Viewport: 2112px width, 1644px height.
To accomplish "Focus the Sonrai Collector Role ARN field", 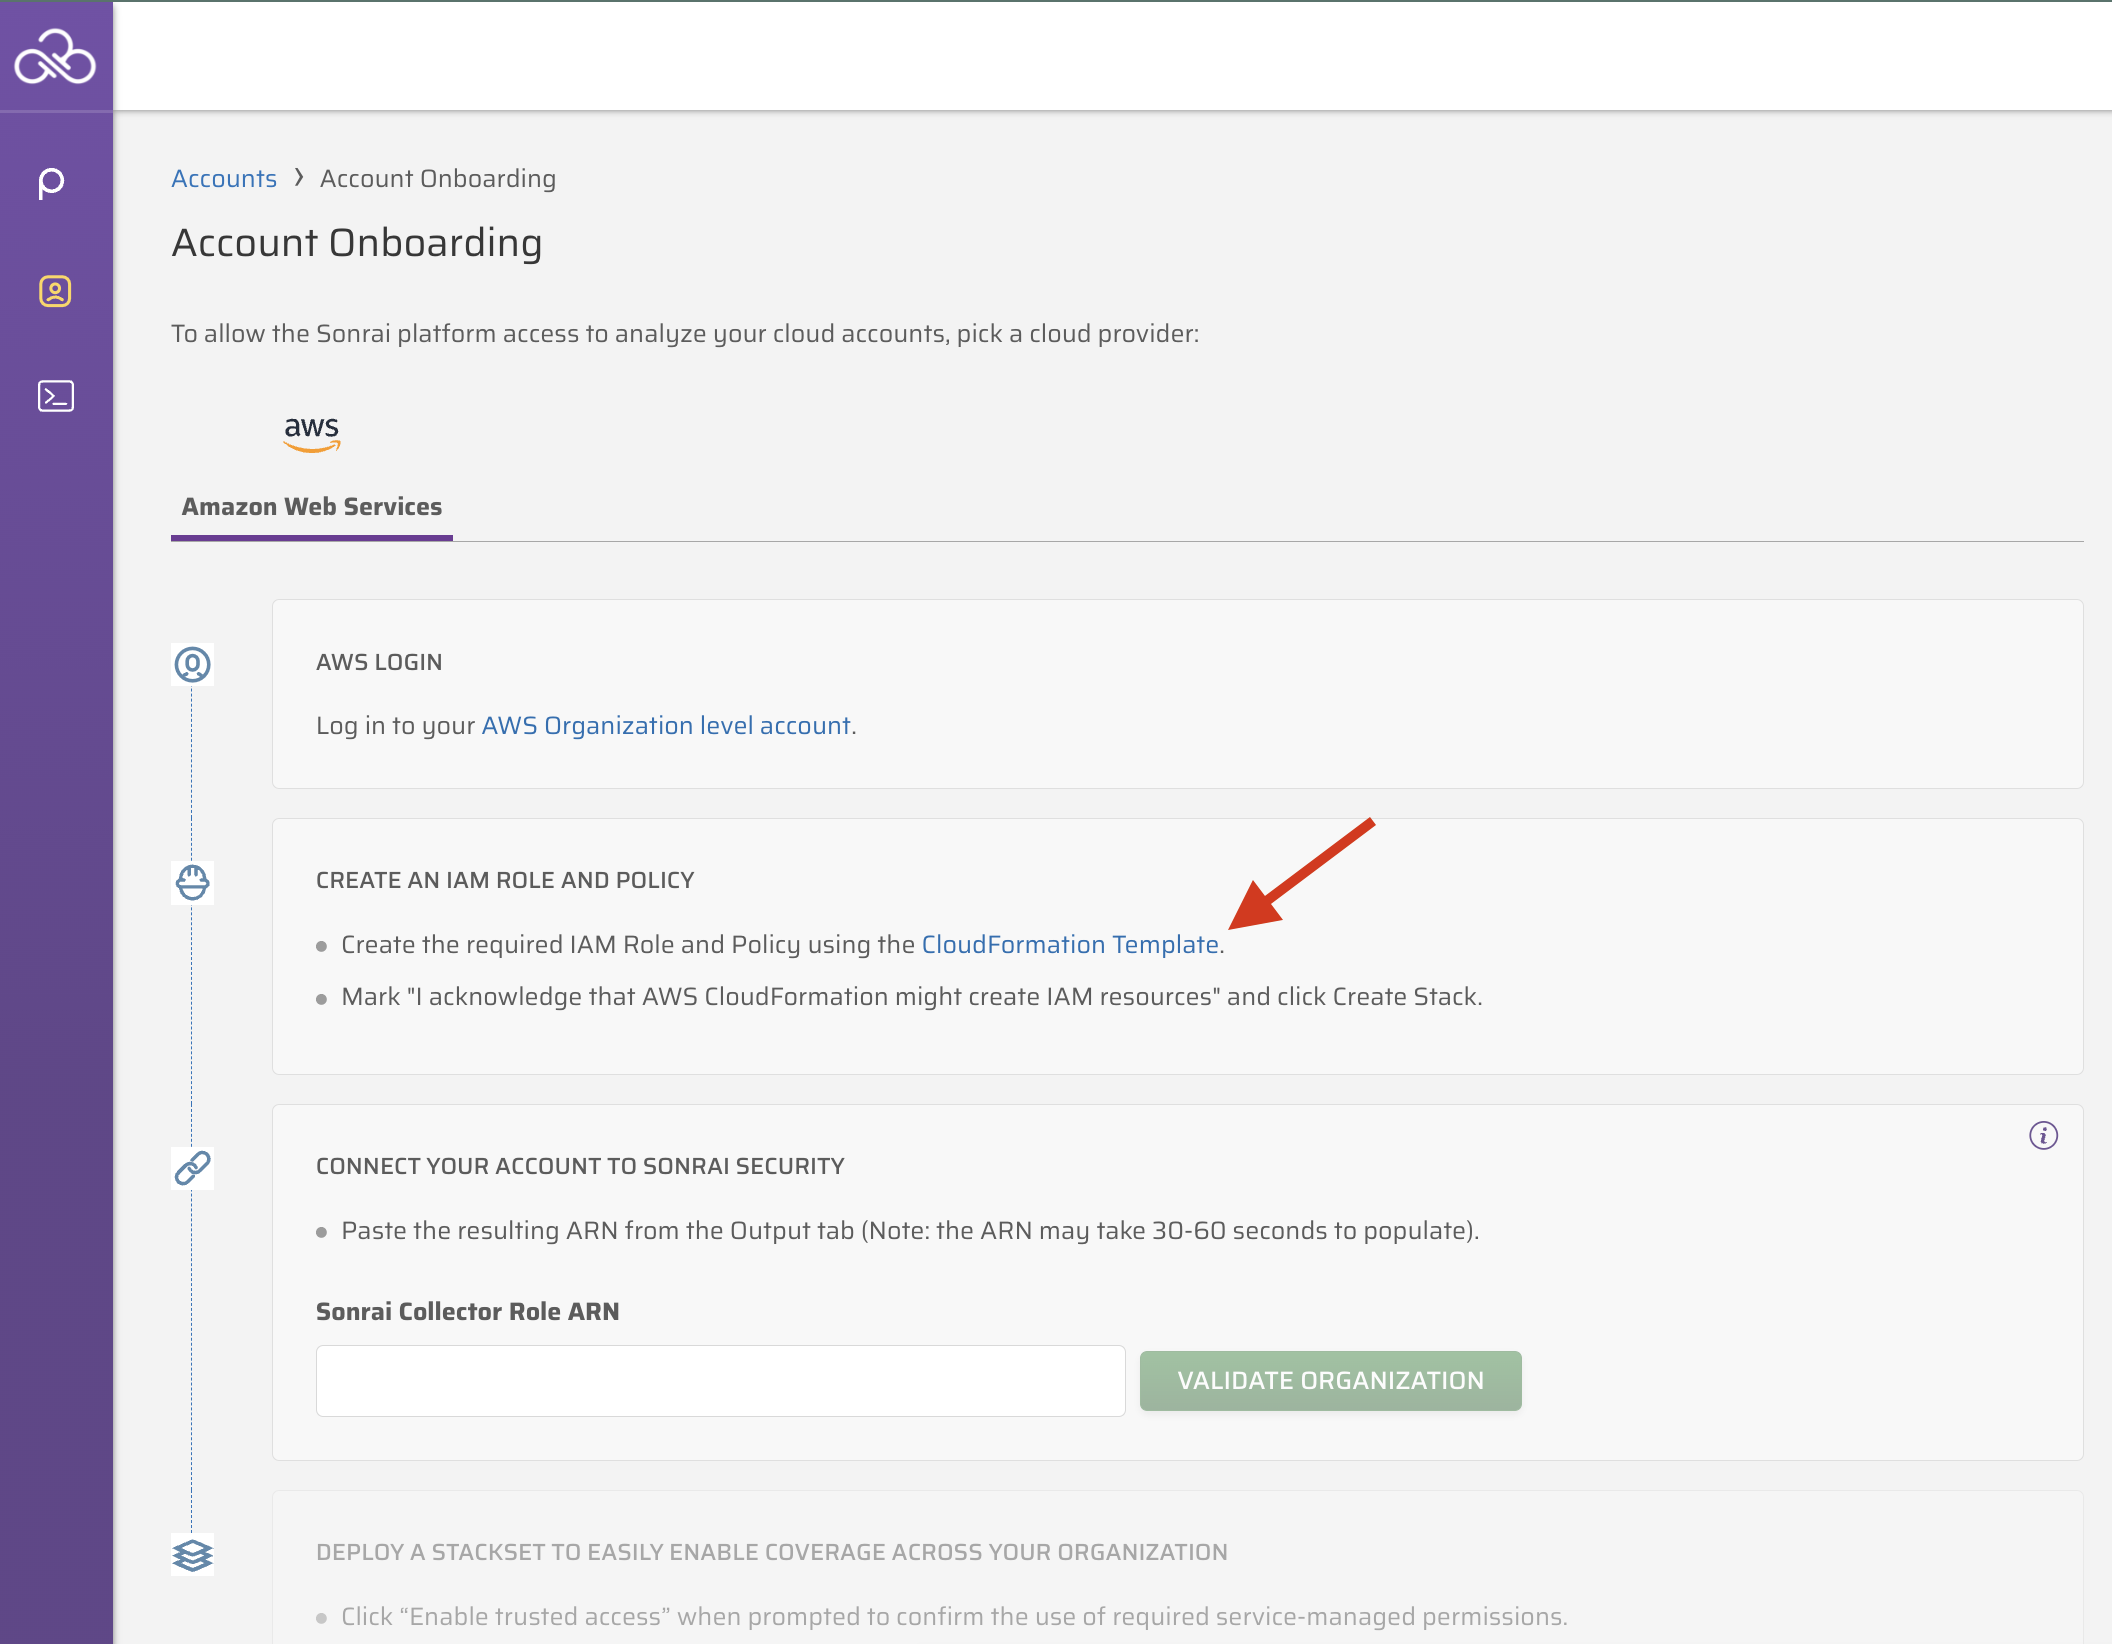I will point(721,1380).
